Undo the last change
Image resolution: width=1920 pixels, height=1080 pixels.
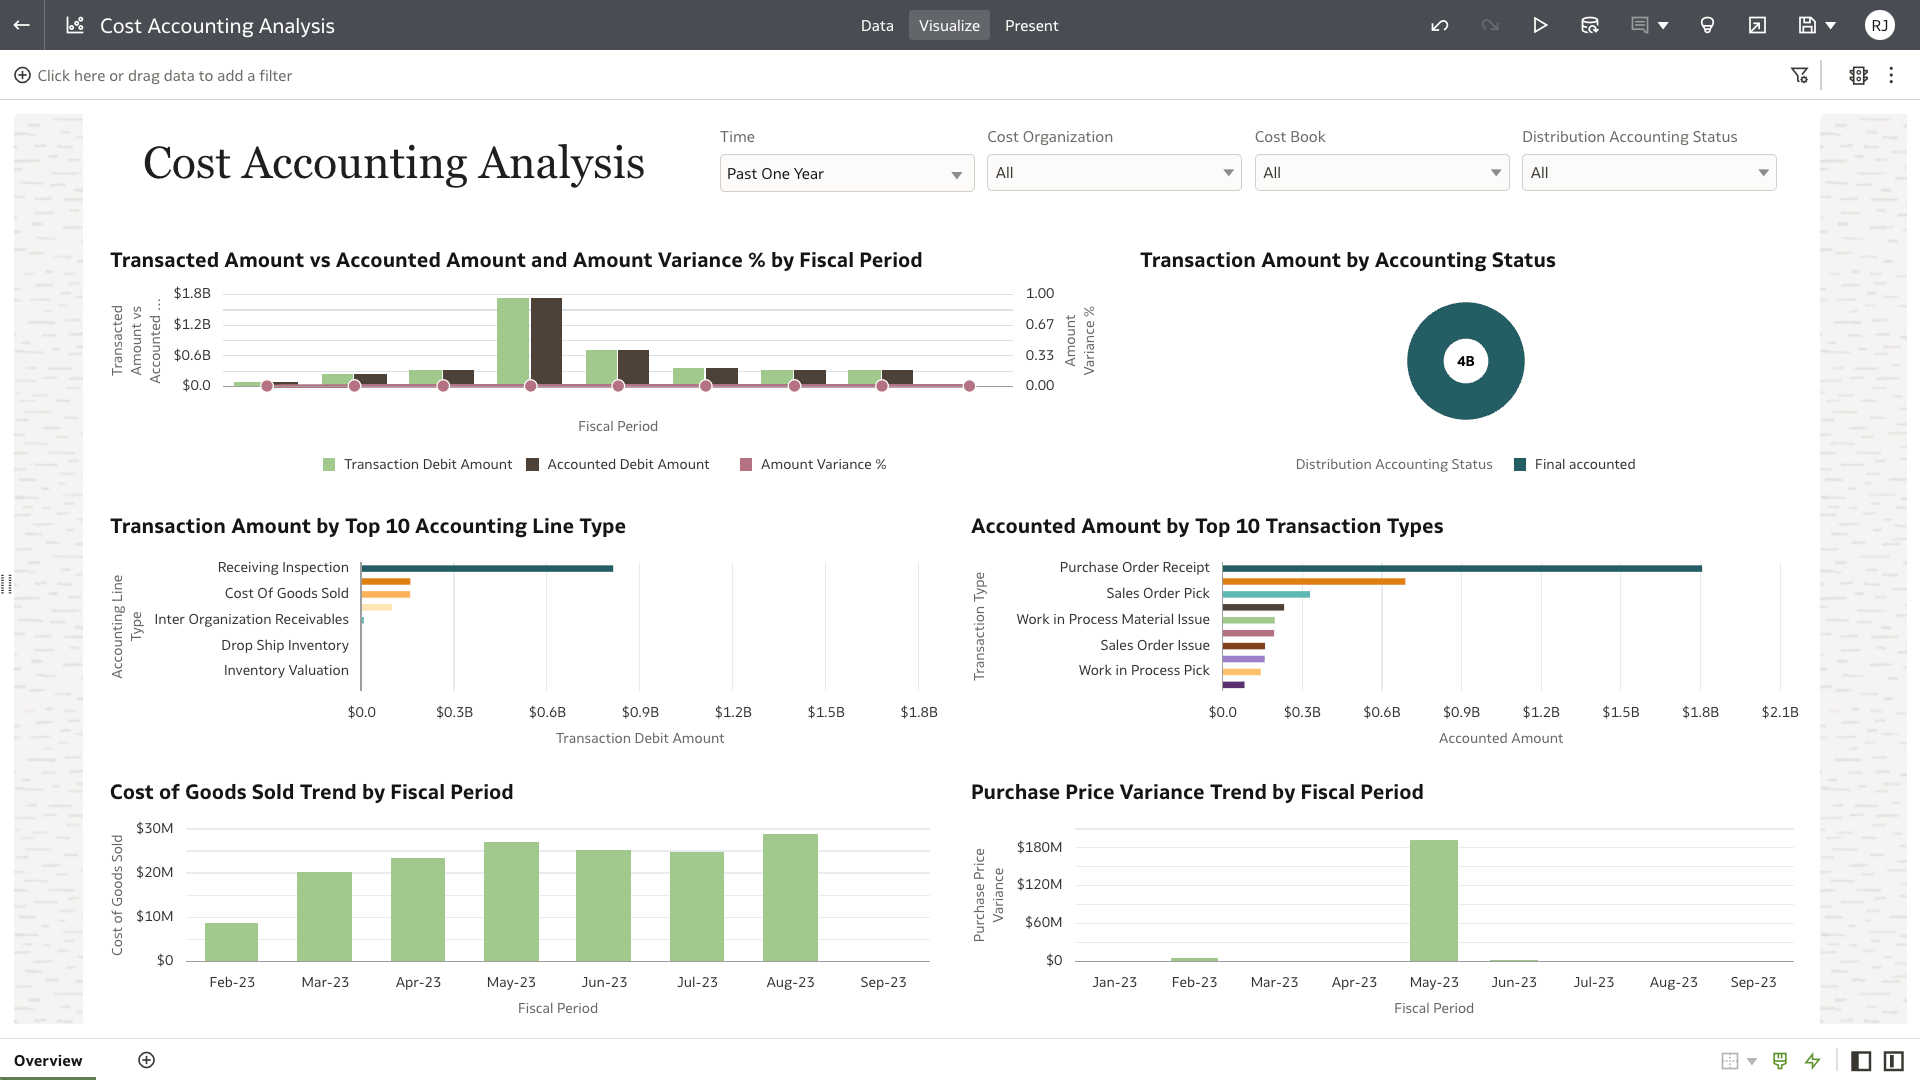(x=1440, y=25)
